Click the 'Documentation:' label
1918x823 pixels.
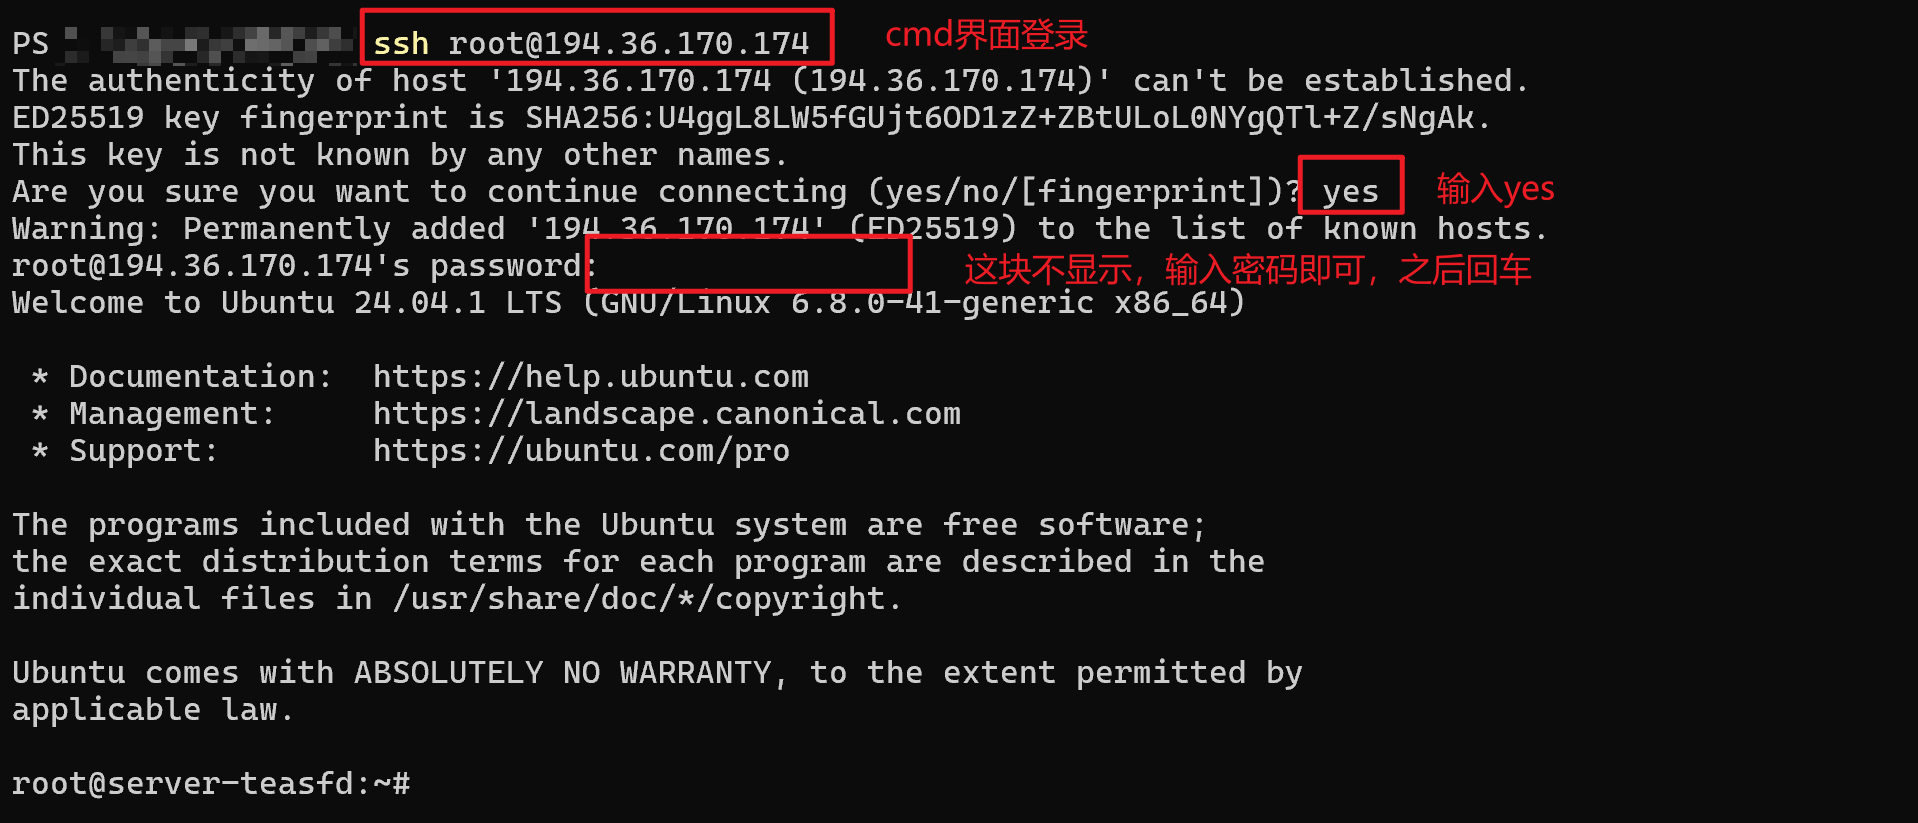pyautogui.click(x=200, y=377)
